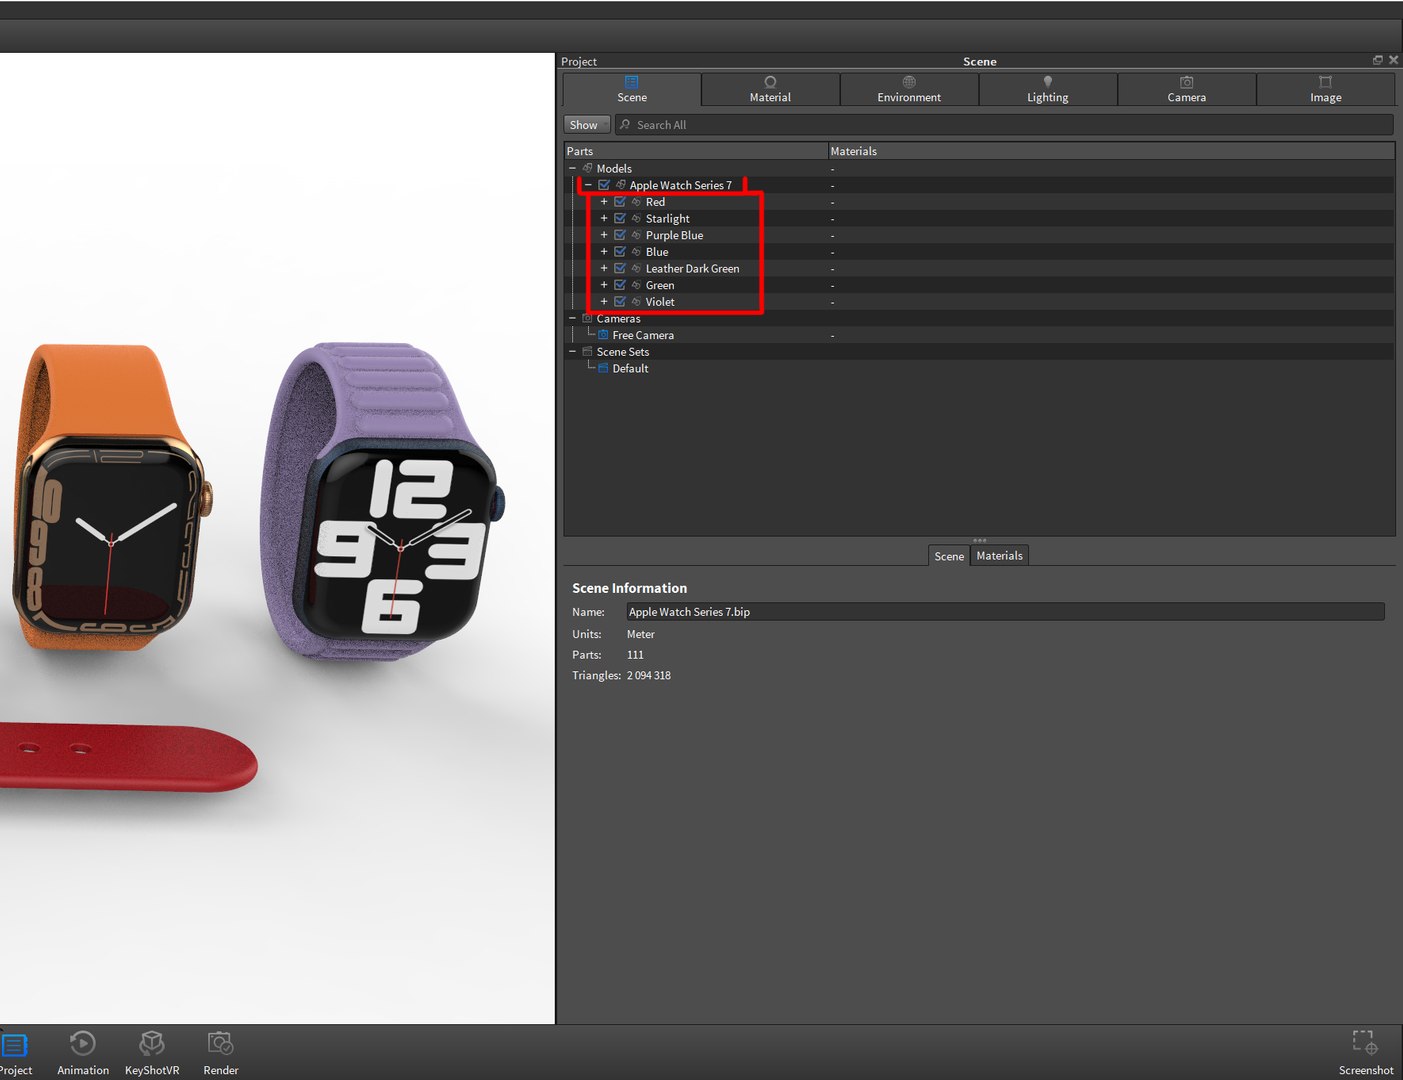
Task: Click the Units value Meter
Action: click(x=641, y=634)
